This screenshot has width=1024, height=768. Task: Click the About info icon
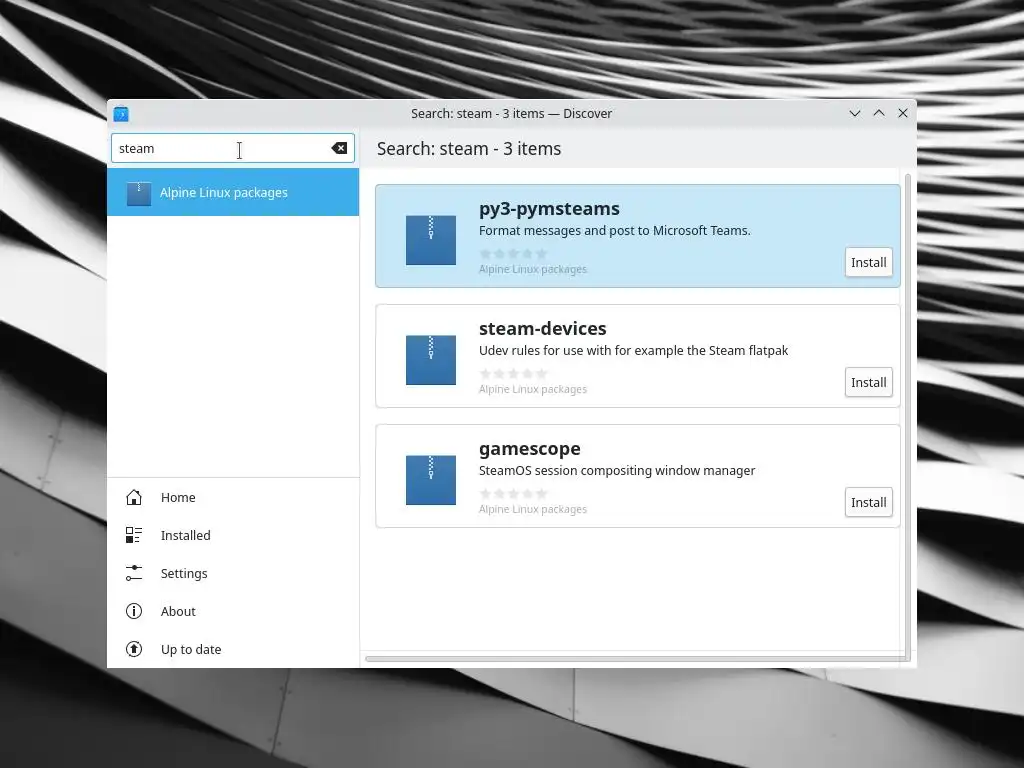coord(134,611)
